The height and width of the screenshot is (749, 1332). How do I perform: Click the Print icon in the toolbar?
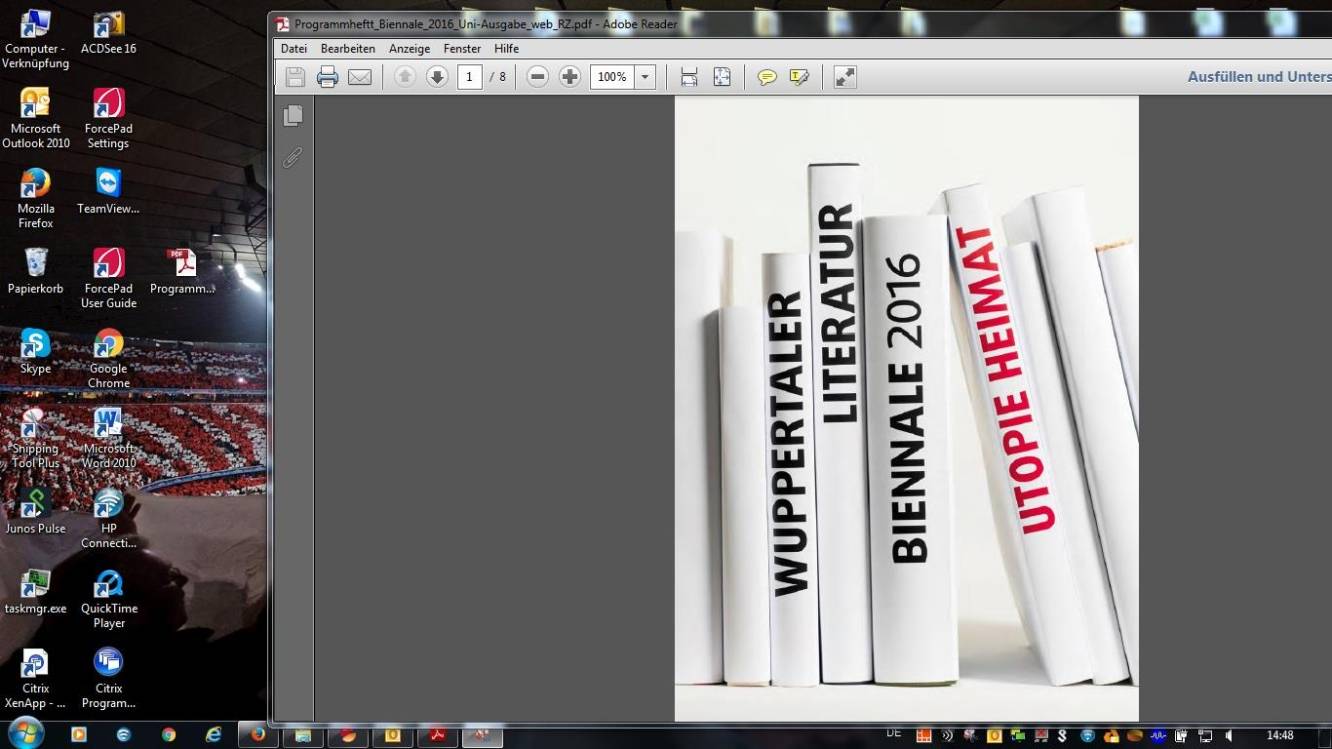tap(327, 76)
